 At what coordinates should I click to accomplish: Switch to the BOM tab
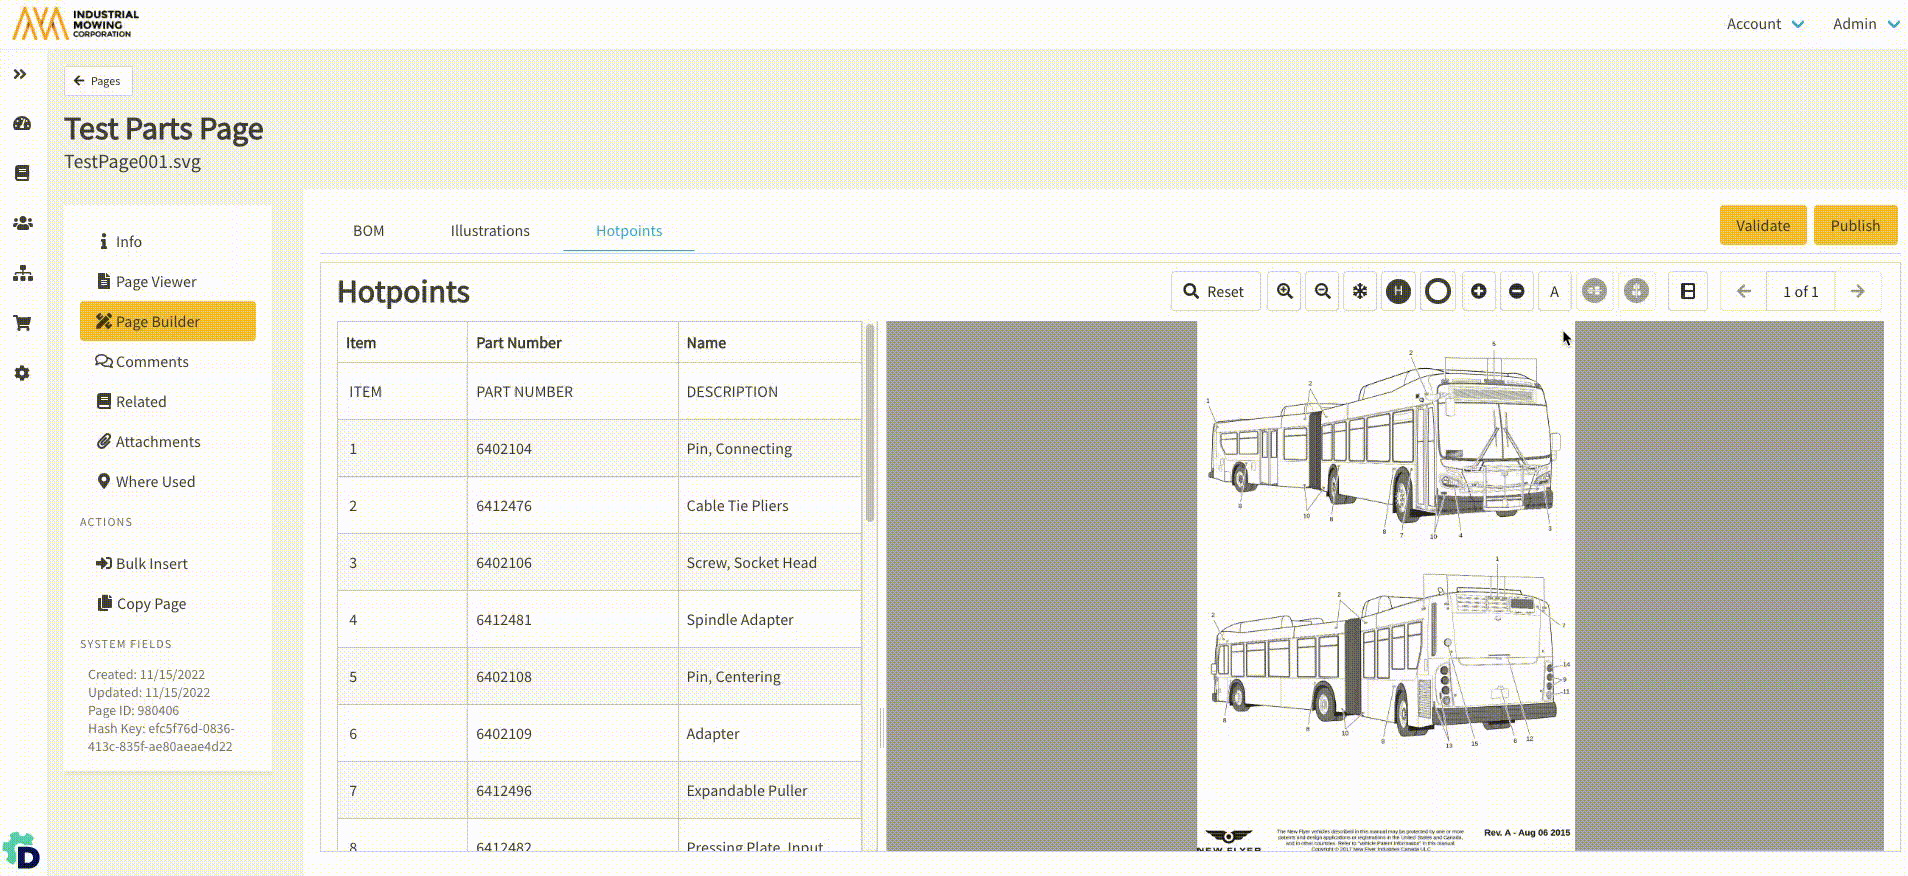coord(368,231)
